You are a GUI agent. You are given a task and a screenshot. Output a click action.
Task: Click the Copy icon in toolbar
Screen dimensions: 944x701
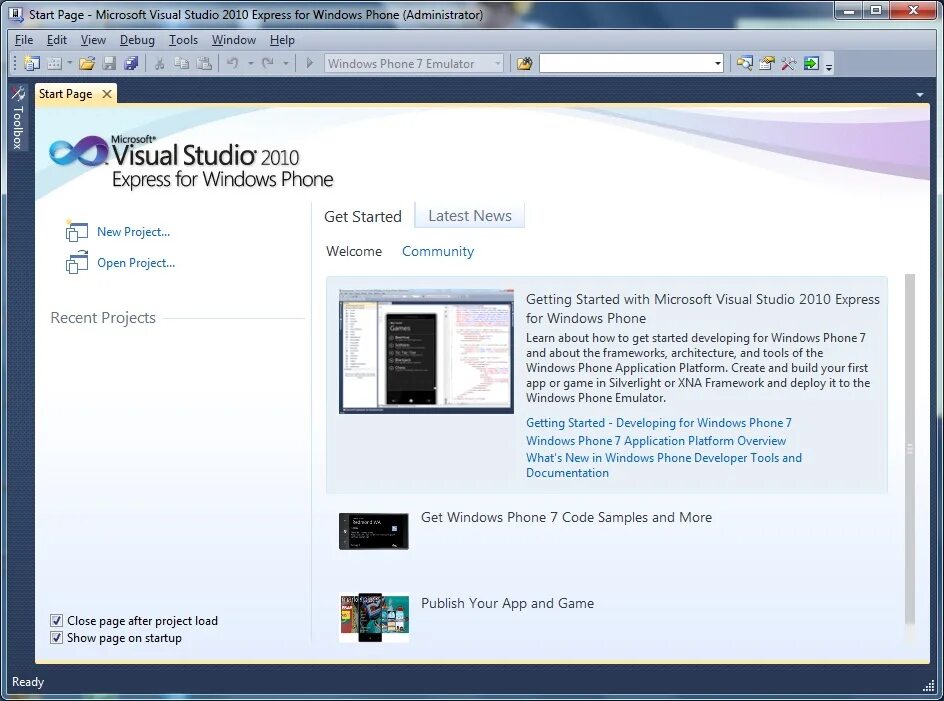pyautogui.click(x=181, y=63)
